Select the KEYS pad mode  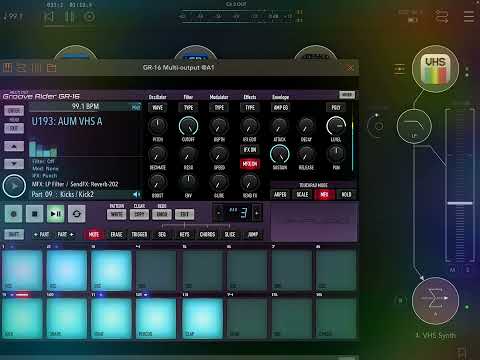tap(184, 235)
